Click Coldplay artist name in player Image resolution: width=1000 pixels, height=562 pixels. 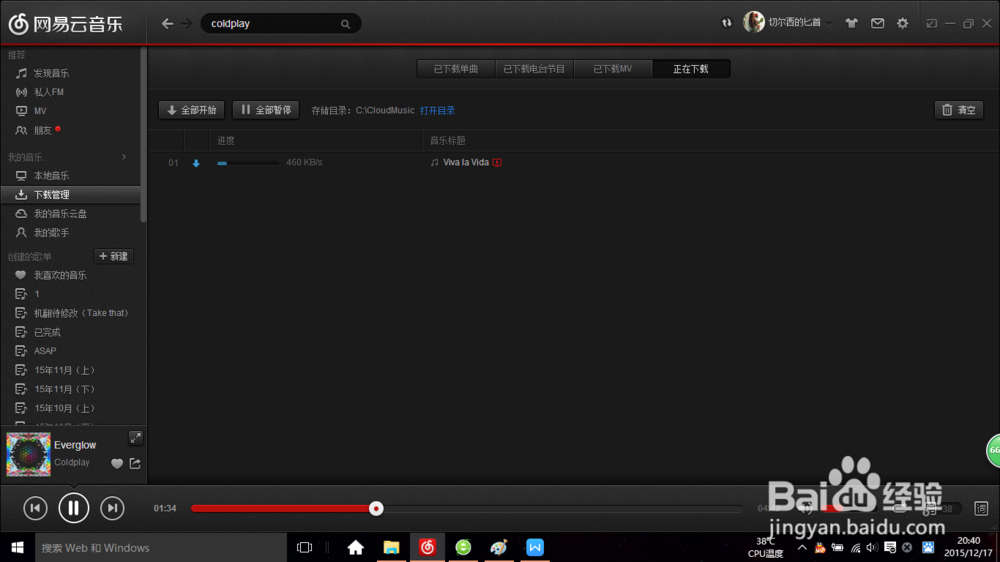[72, 462]
